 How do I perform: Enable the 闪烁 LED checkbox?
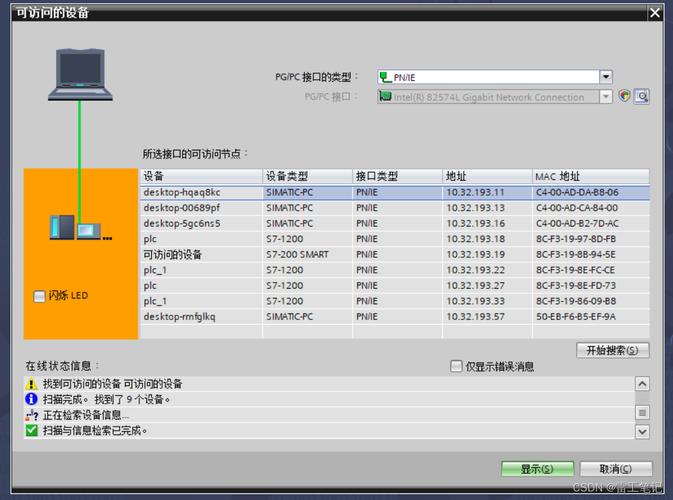tap(39, 296)
